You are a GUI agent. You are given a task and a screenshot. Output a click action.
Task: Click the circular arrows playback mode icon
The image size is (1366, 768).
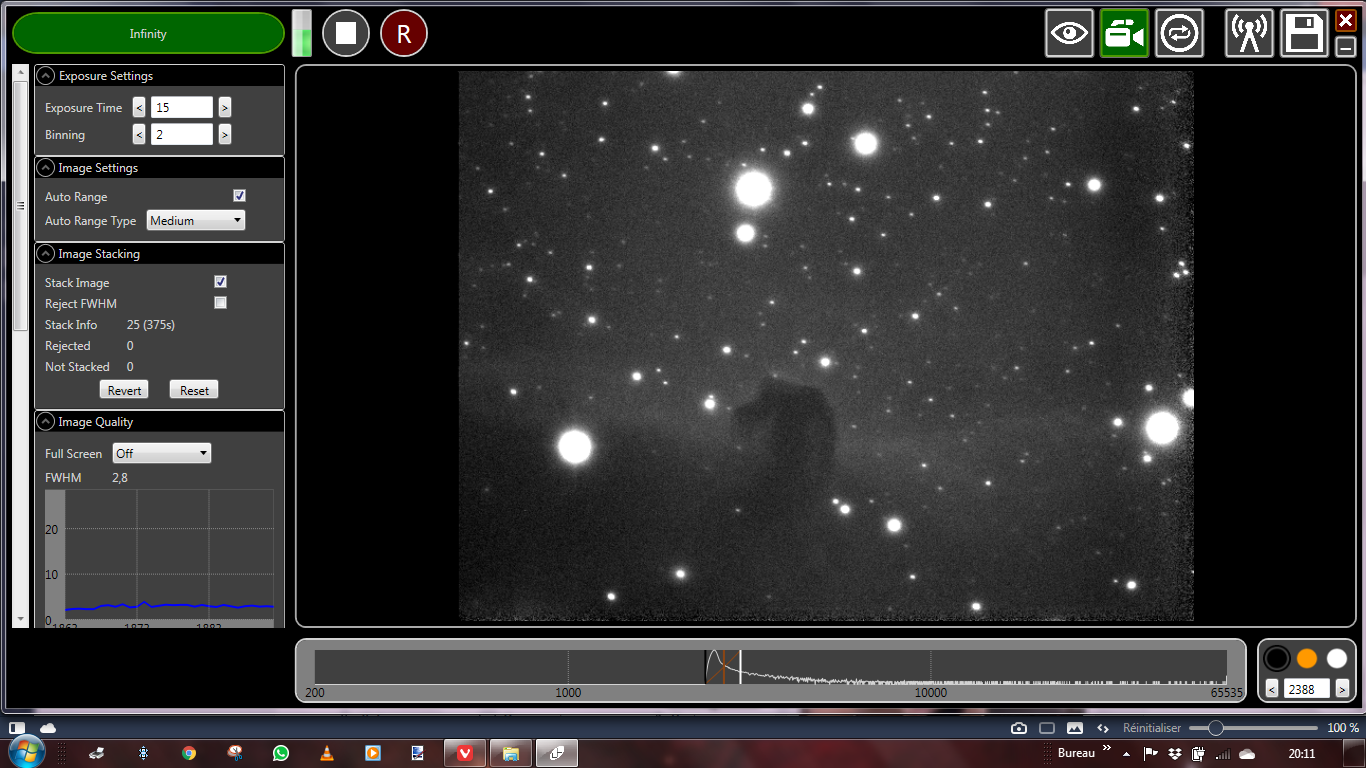(x=1179, y=33)
